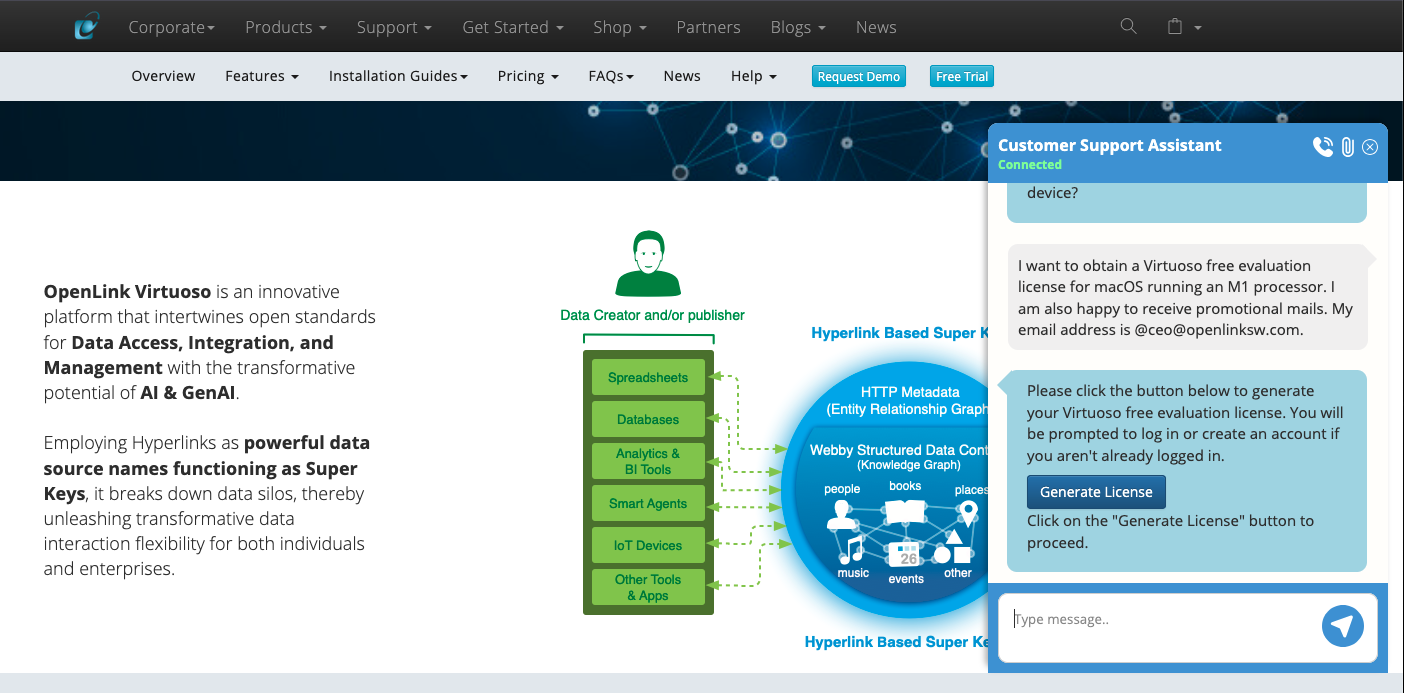Open the Help dropdown menu

click(x=754, y=76)
